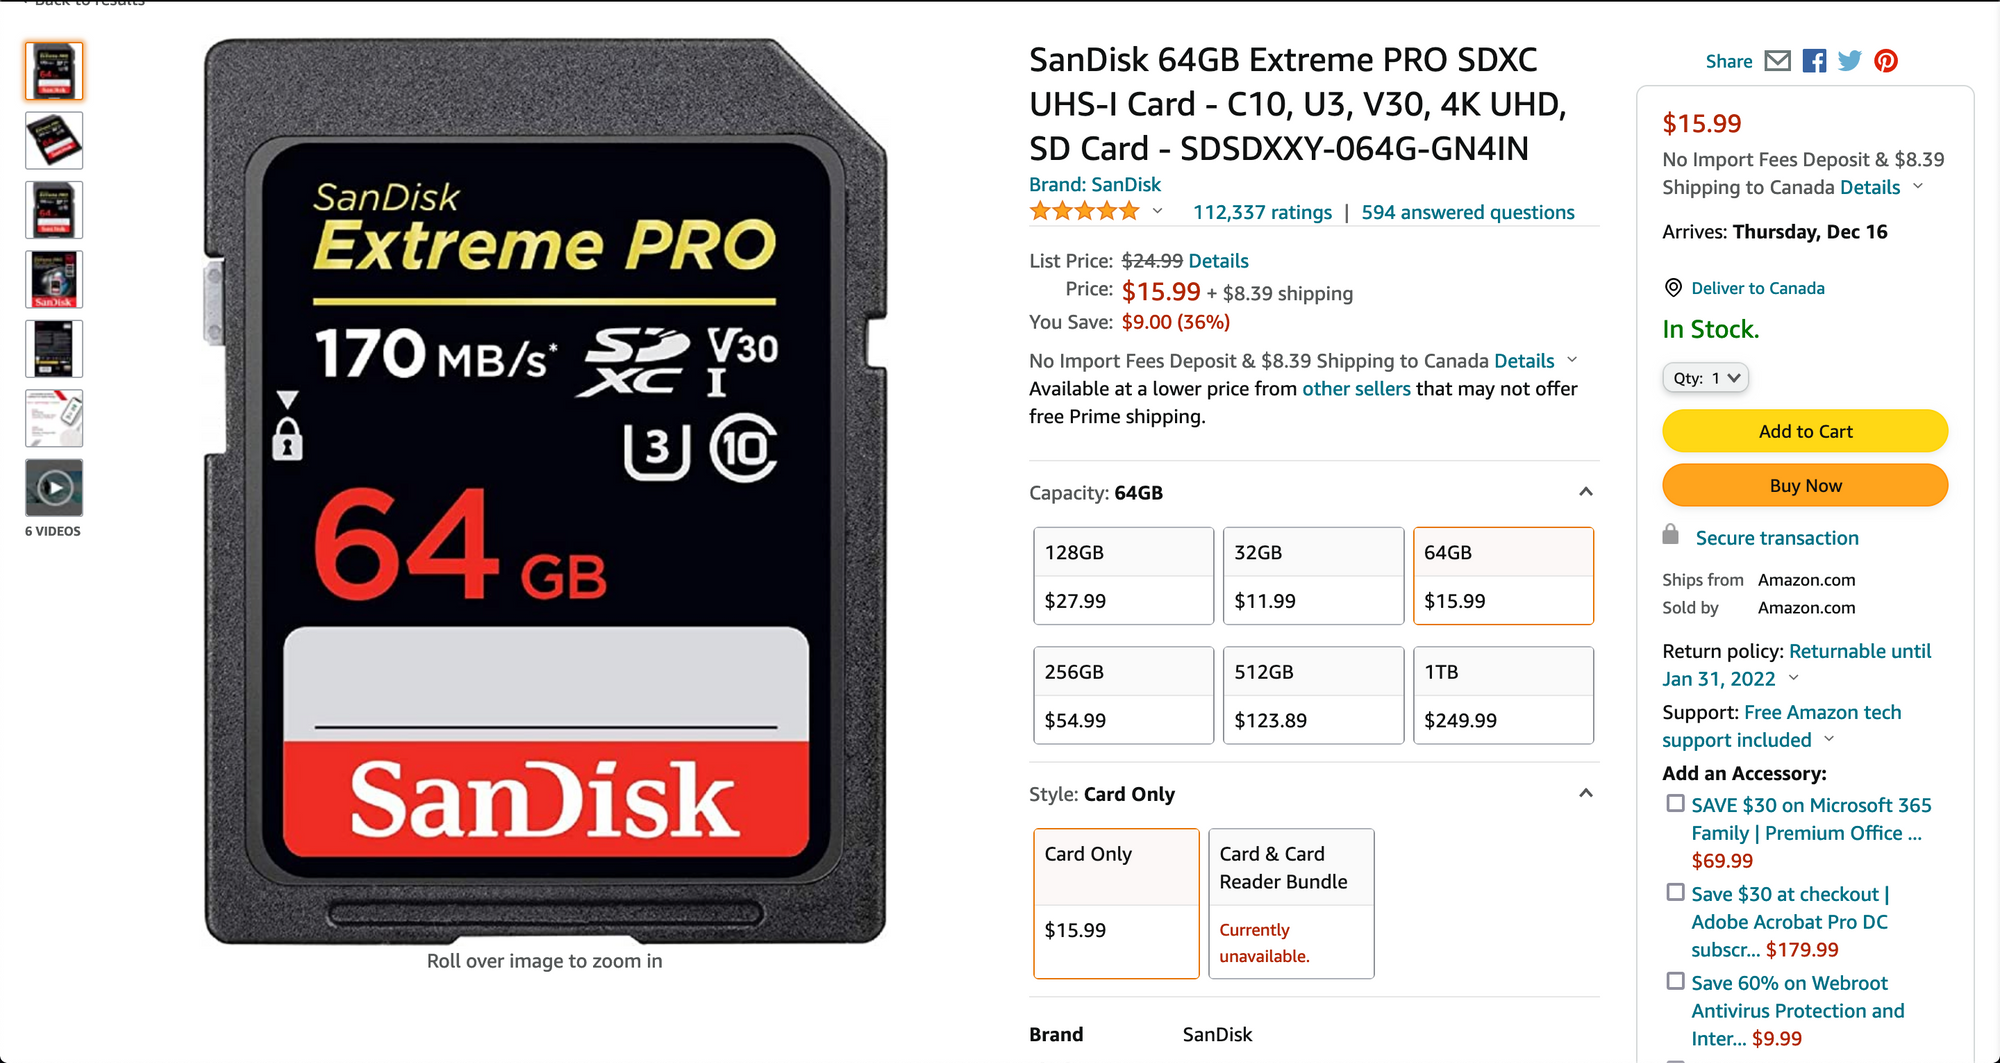Image resolution: width=2000 pixels, height=1063 pixels.
Task: Share product via email envelope icon
Action: [1777, 61]
